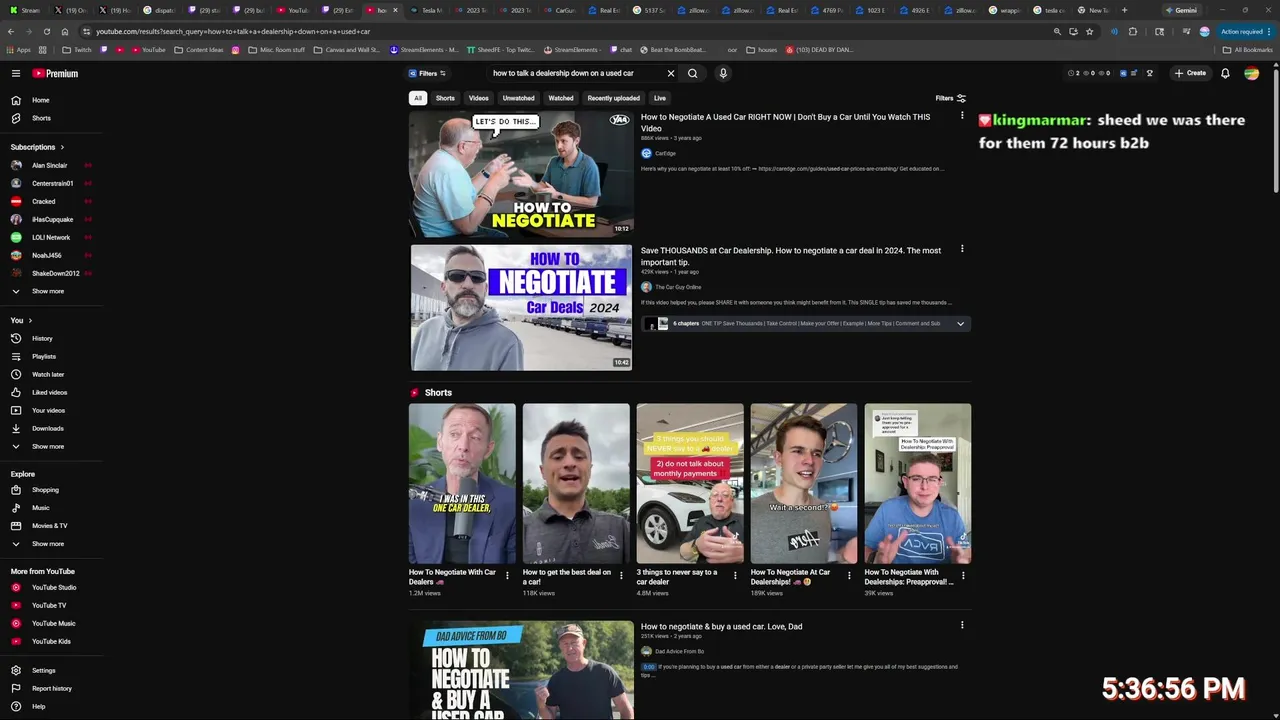The height and width of the screenshot is (720, 1280).
Task: Expand the 6 chapters chevron
Action: (x=960, y=324)
